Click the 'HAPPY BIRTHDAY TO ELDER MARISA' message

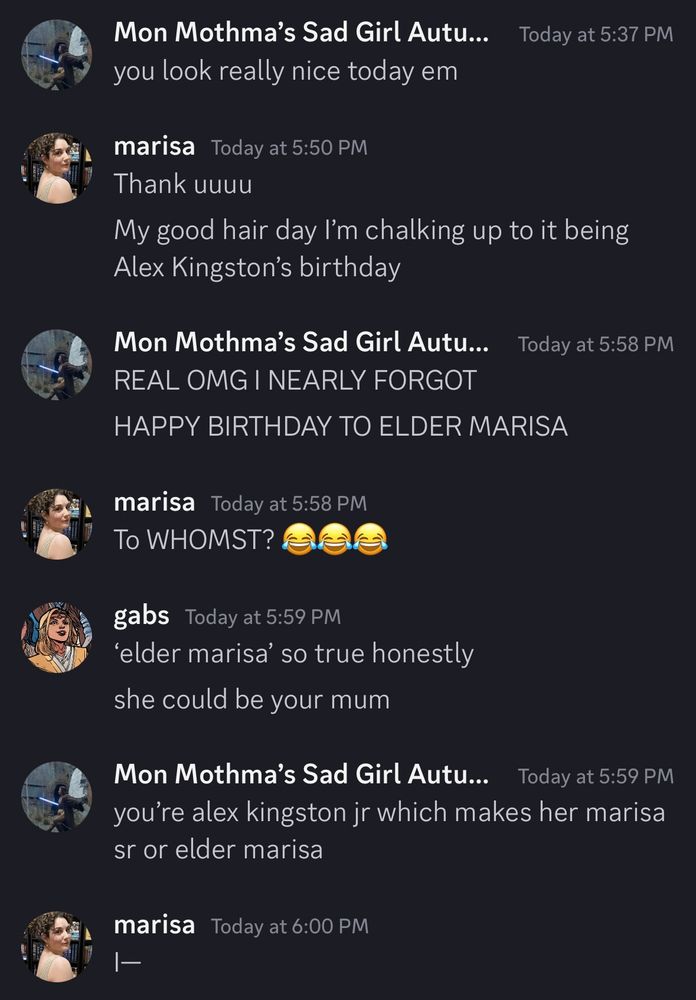click(x=340, y=426)
